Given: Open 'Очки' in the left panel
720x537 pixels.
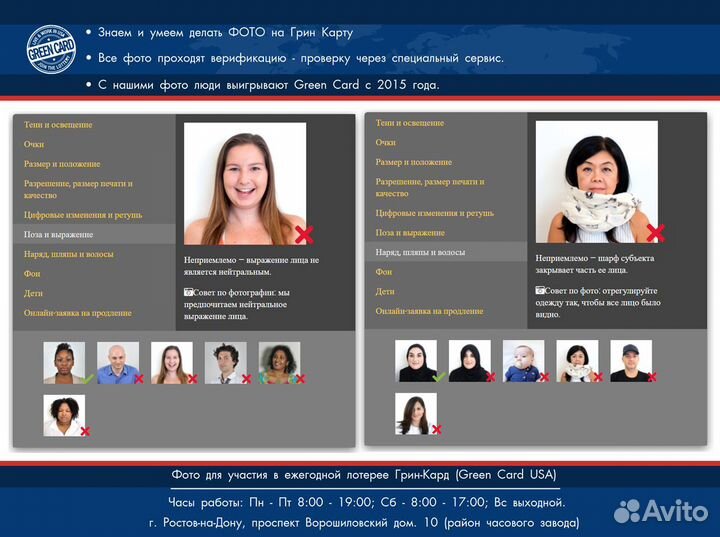Looking at the screenshot, I should coord(34,144).
